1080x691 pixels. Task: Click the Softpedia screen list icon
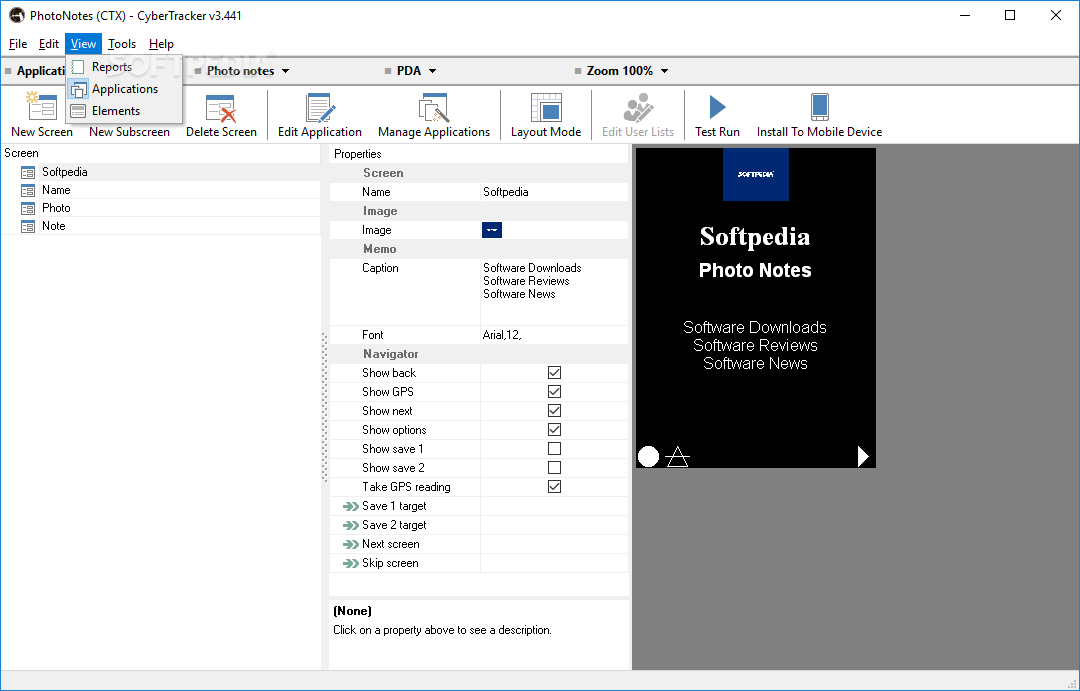(x=28, y=172)
